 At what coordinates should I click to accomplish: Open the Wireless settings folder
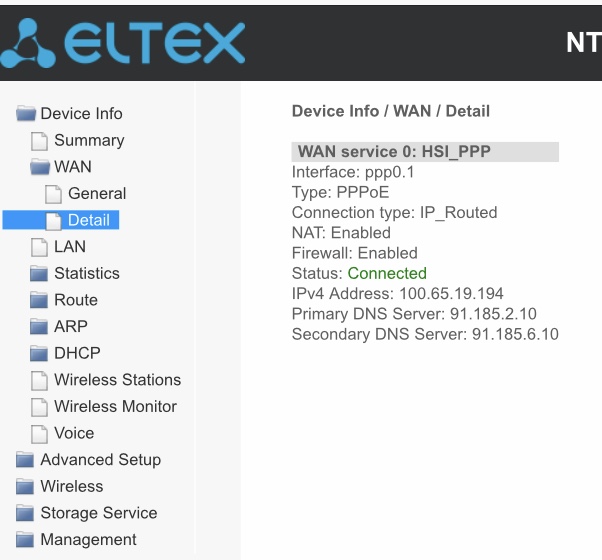(x=72, y=486)
